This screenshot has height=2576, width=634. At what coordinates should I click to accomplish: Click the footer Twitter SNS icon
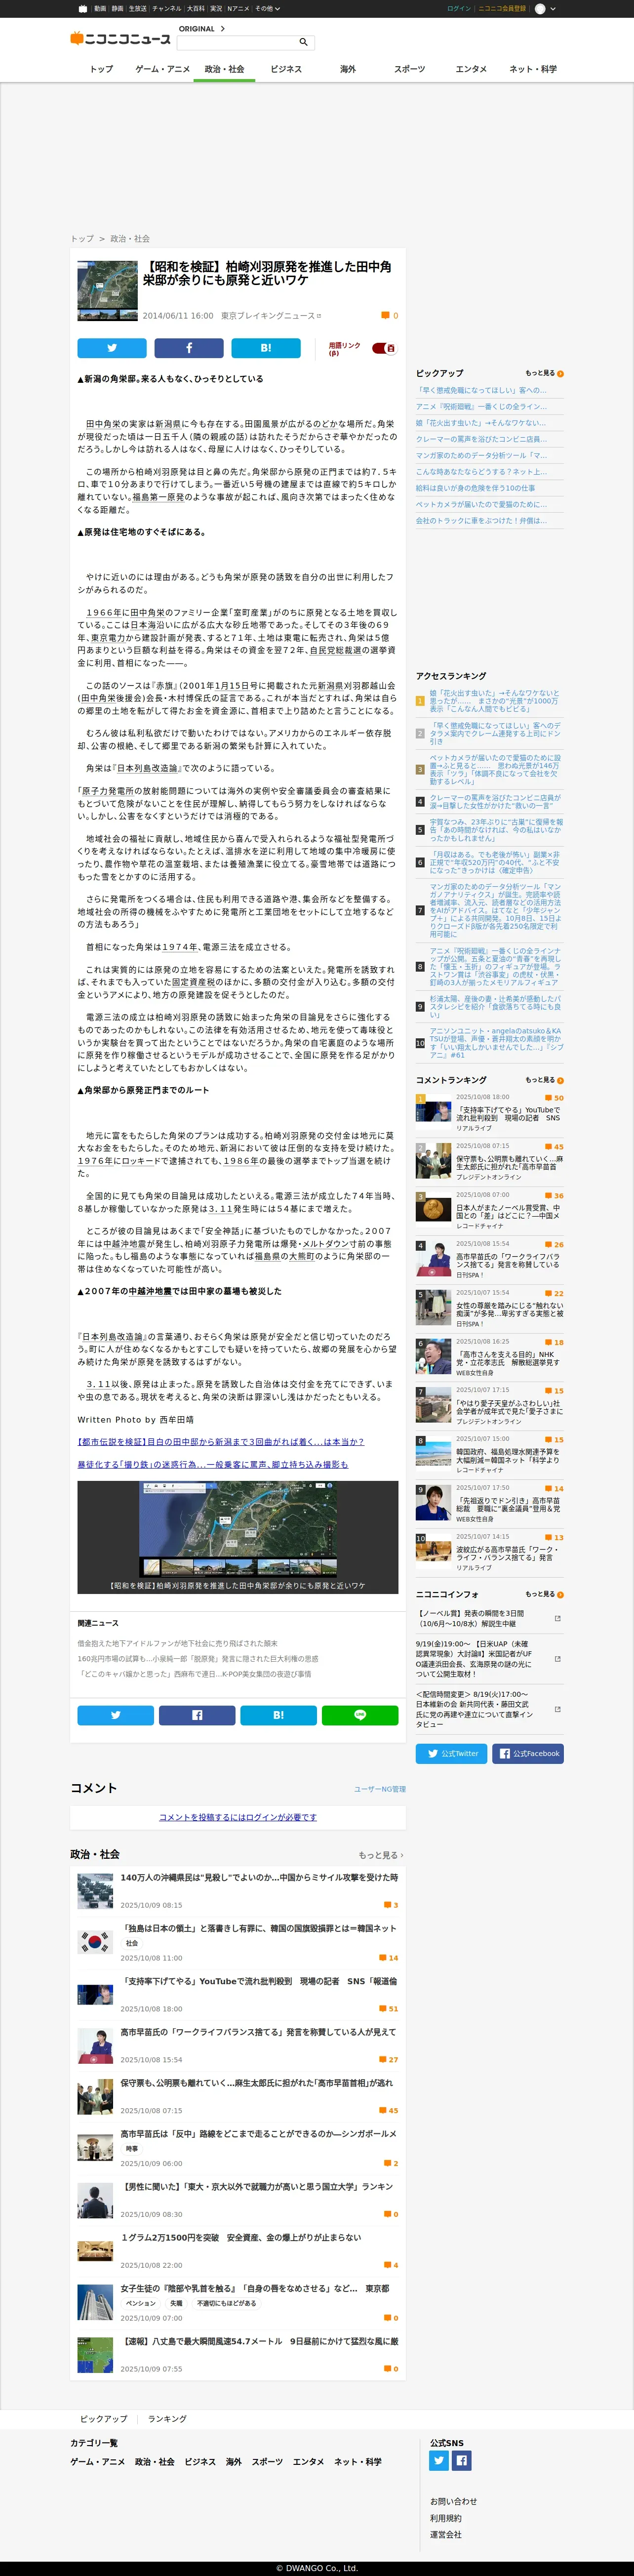pyautogui.click(x=439, y=2460)
